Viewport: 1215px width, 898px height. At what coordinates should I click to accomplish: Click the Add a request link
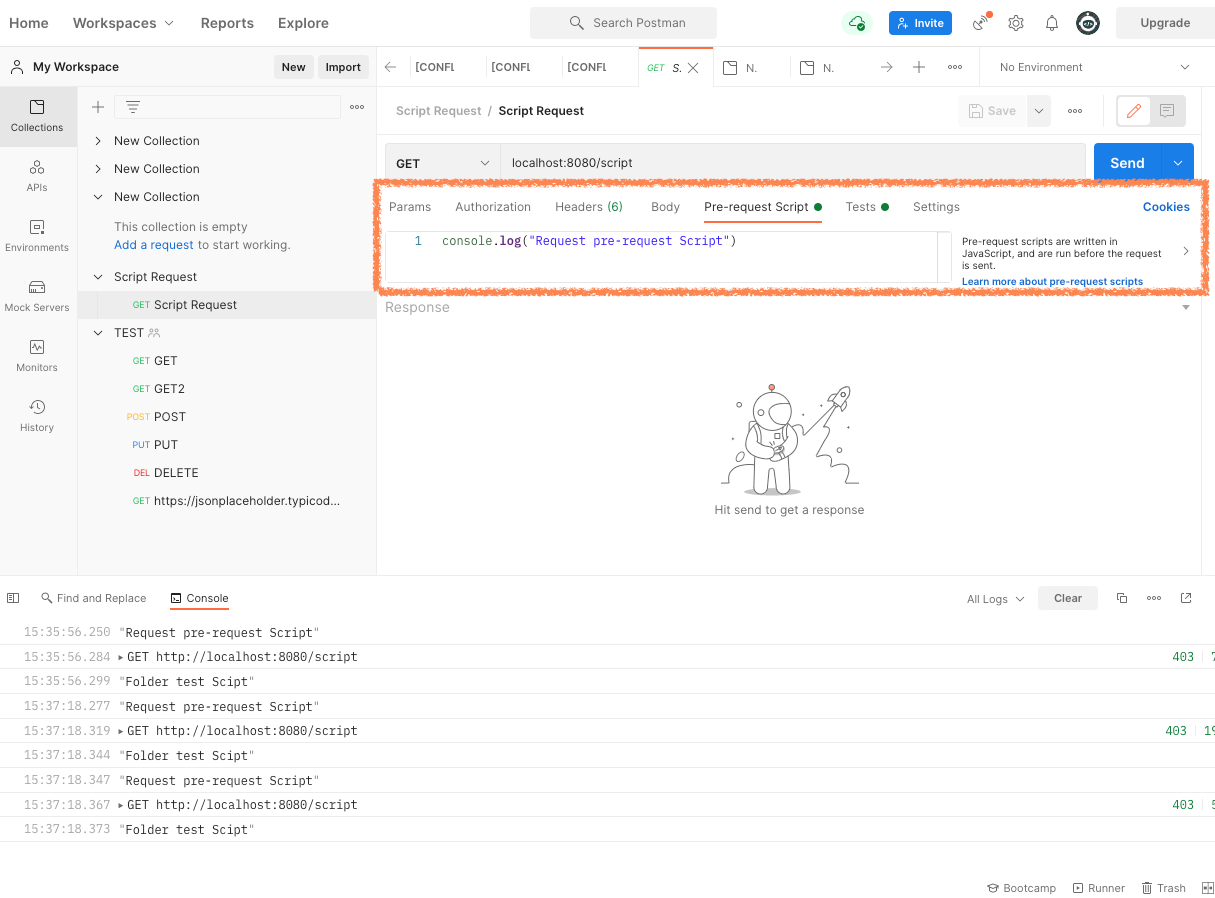point(154,245)
